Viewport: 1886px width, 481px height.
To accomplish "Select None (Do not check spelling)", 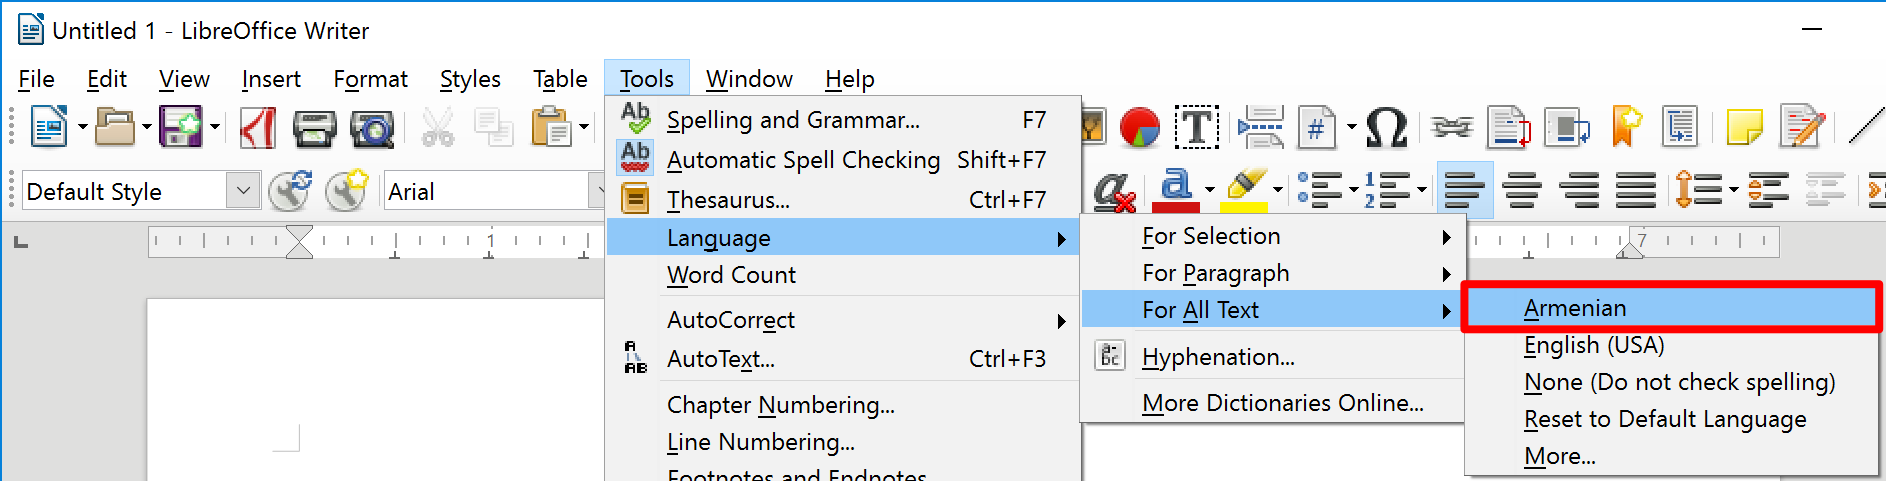I will pyautogui.click(x=1671, y=382).
